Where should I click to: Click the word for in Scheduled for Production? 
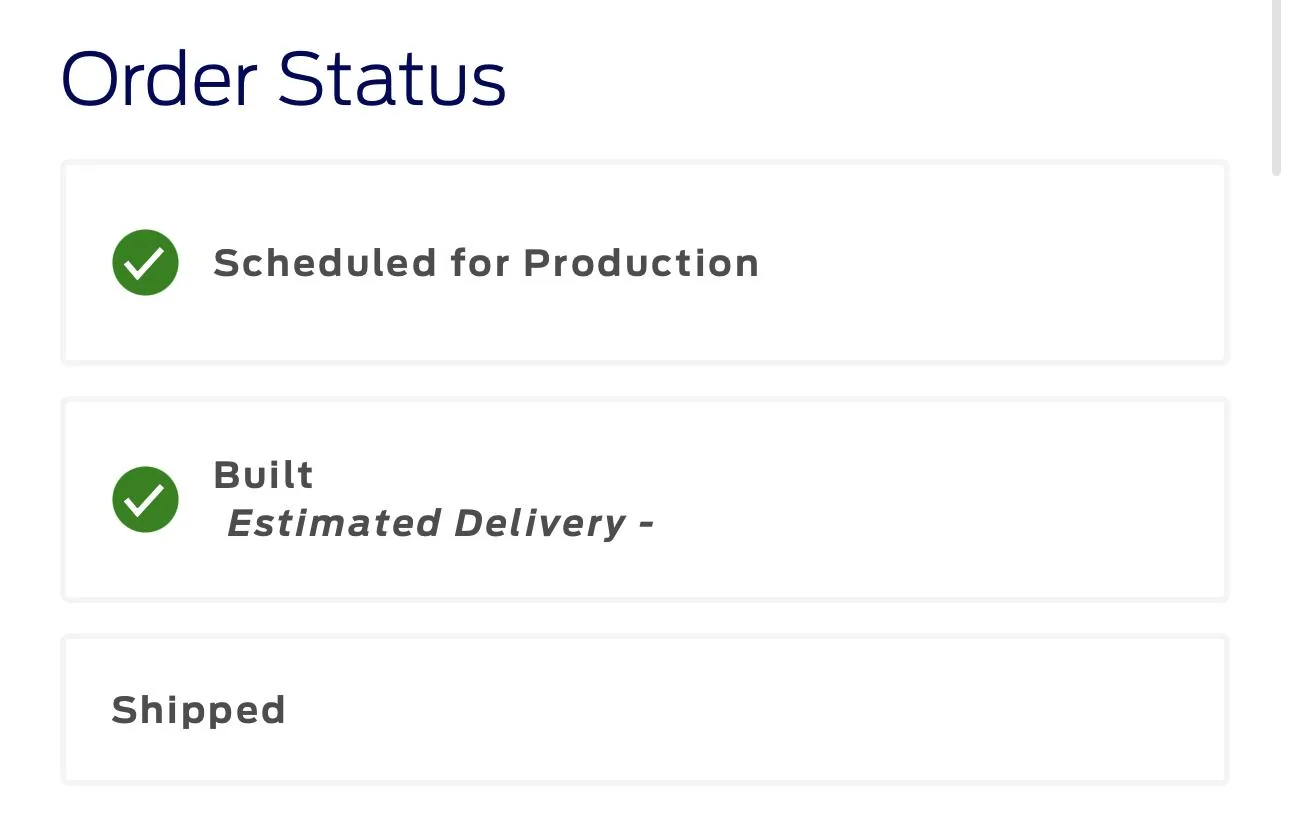[x=480, y=263]
